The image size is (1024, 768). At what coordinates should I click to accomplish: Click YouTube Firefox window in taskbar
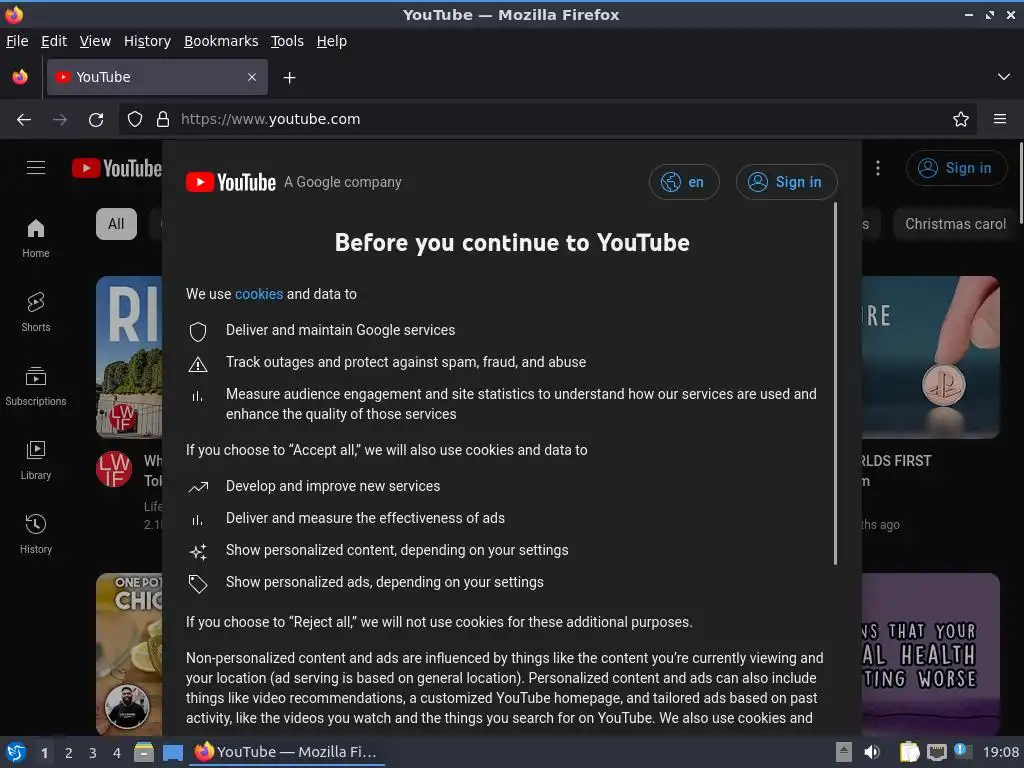287,752
